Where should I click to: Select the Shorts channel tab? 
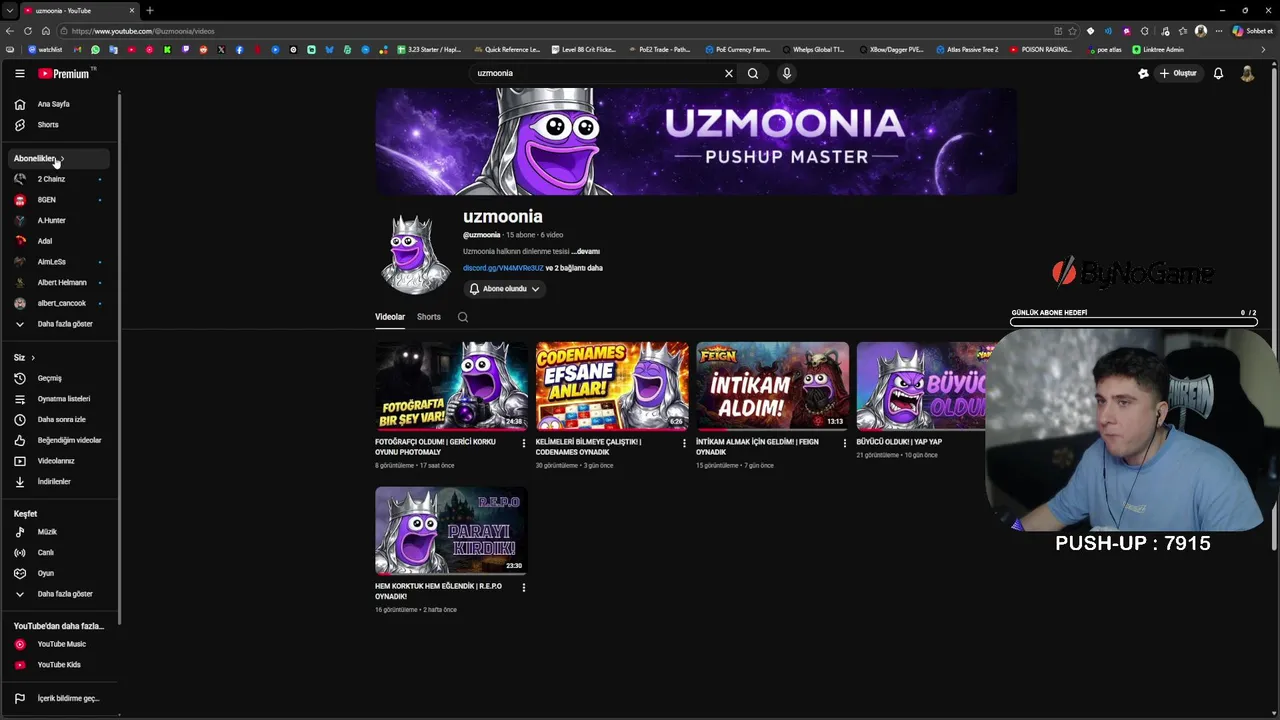pyautogui.click(x=429, y=317)
